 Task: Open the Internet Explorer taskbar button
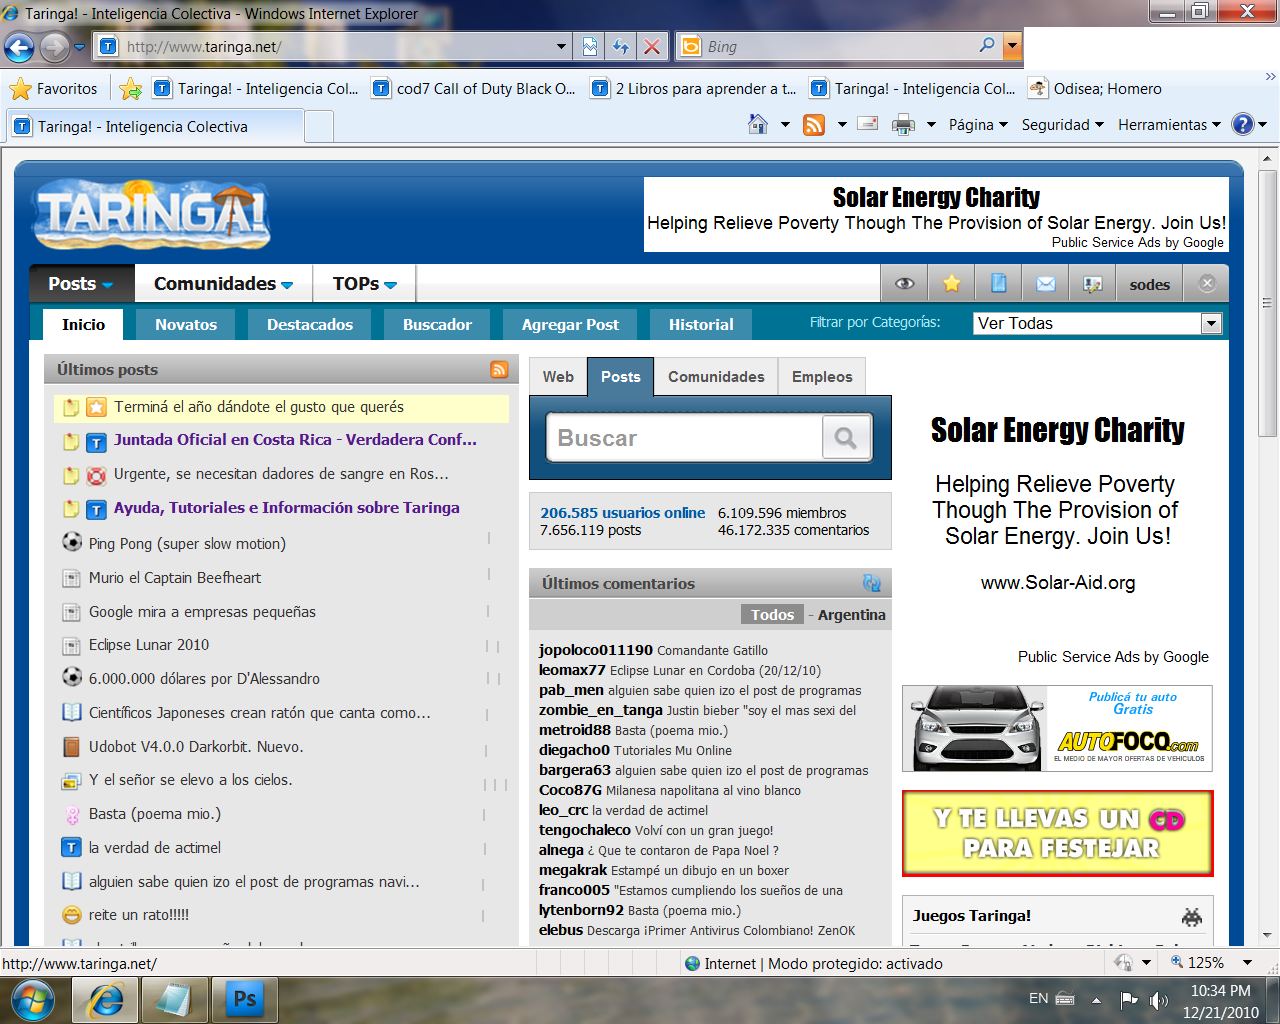click(105, 999)
